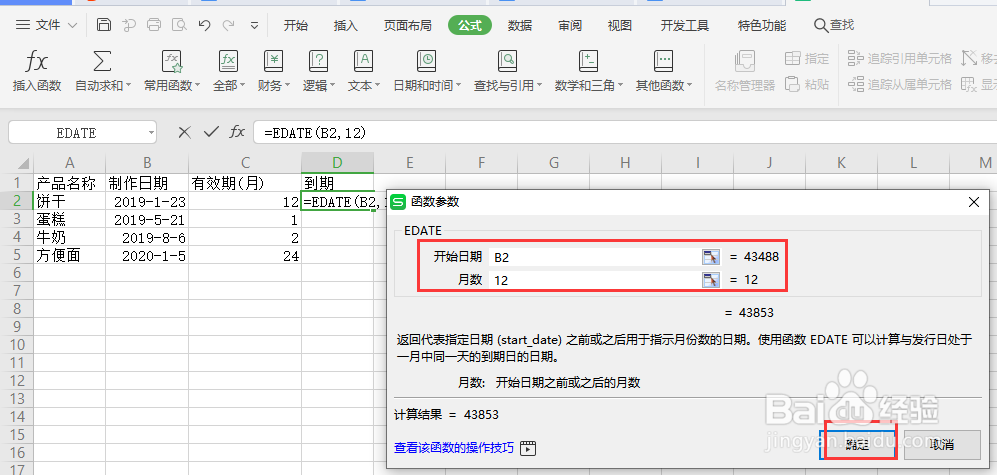The height and width of the screenshot is (475, 997).
Task: Open the Lookup and Reference (查找与引用) icon
Action: 507,62
